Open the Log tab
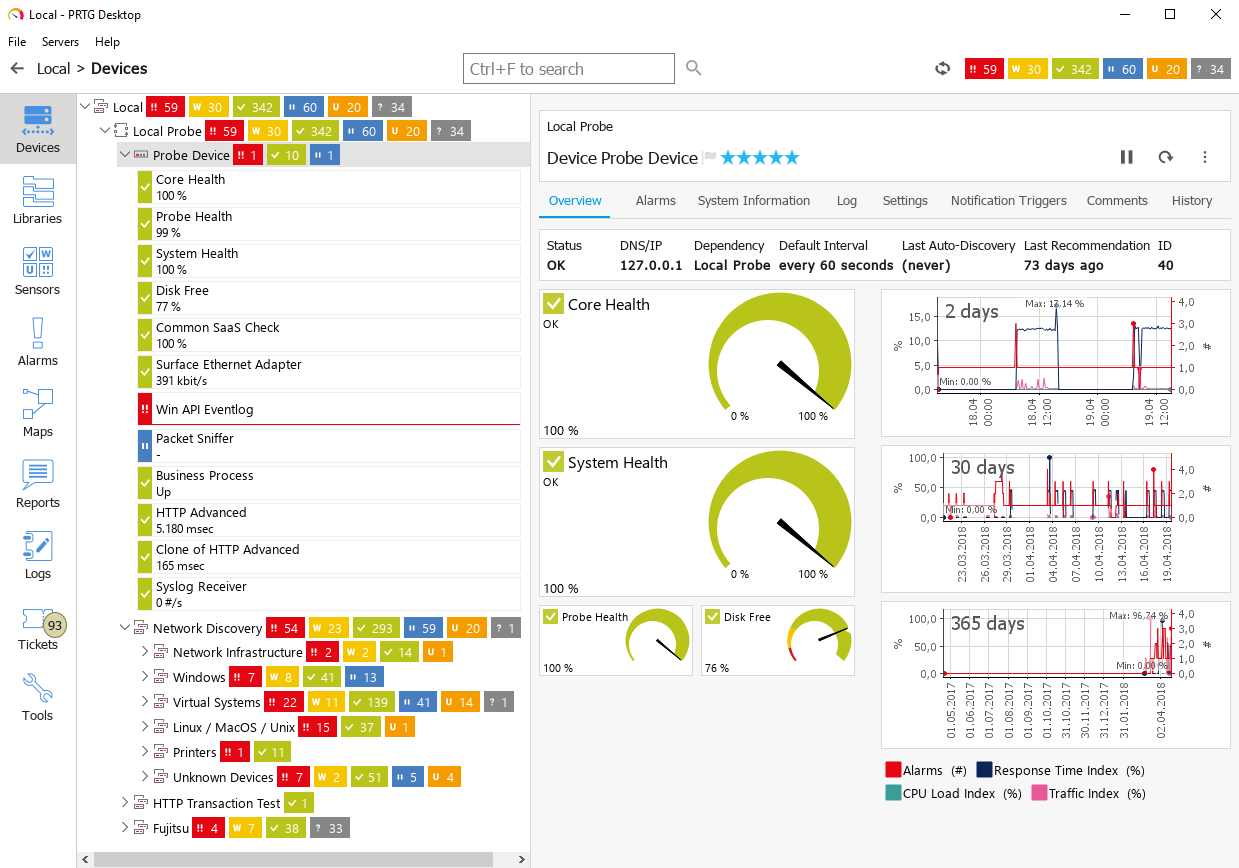Screen dimensions: 1239x868 pyautogui.click(x=847, y=200)
